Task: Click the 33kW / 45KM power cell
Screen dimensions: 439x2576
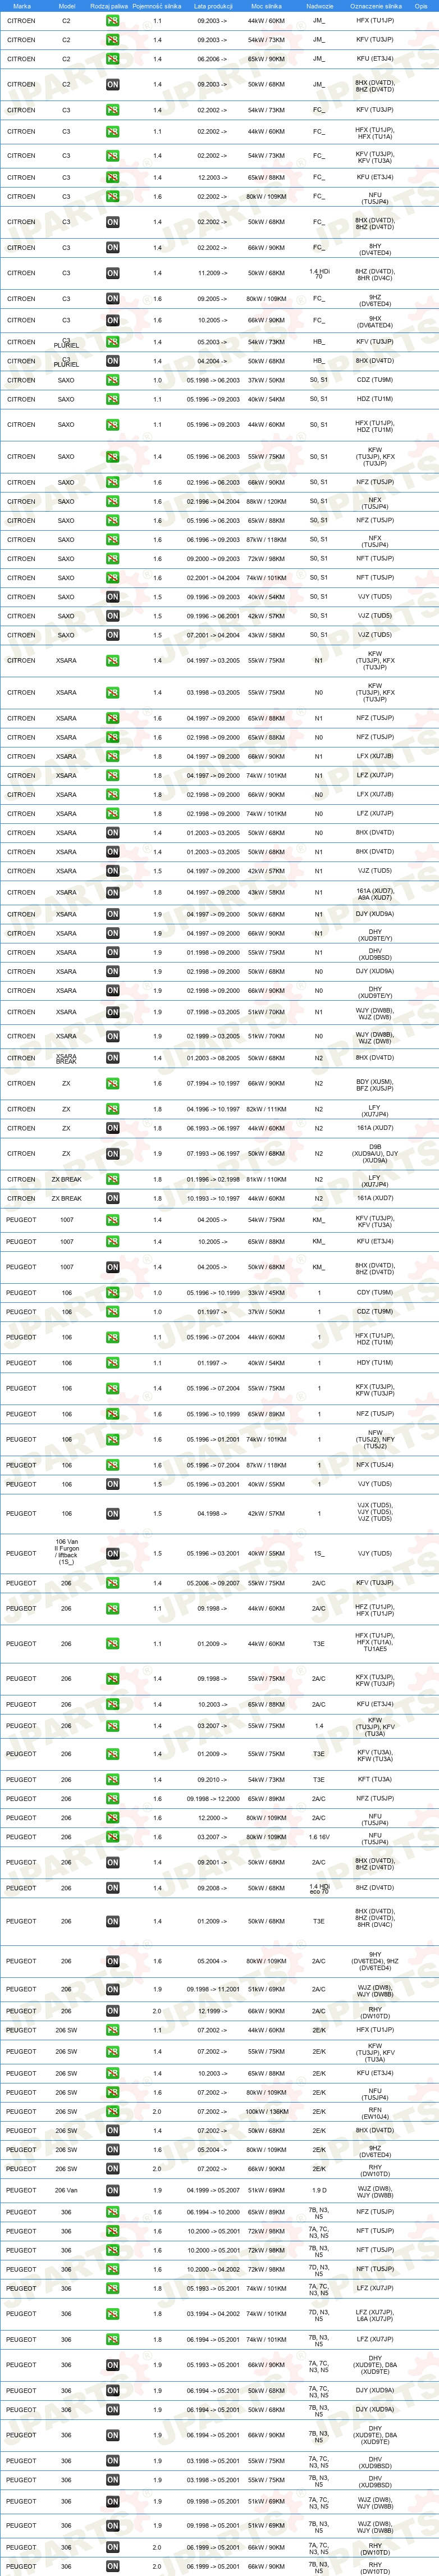Action: pyautogui.click(x=266, y=1293)
